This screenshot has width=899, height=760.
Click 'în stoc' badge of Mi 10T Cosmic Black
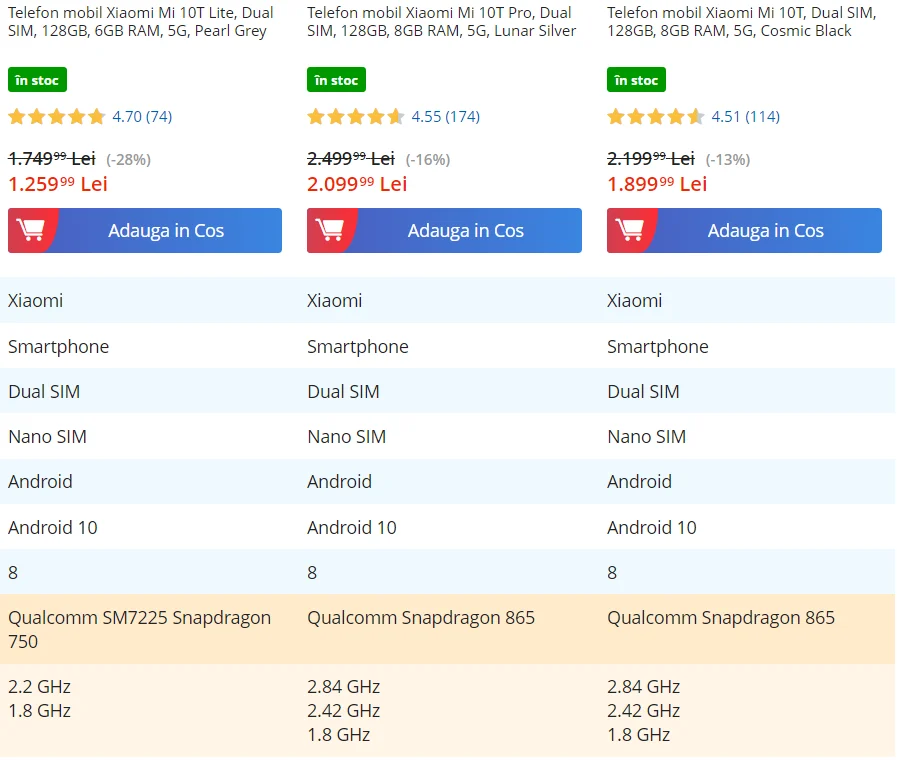[x=636, y=80]
